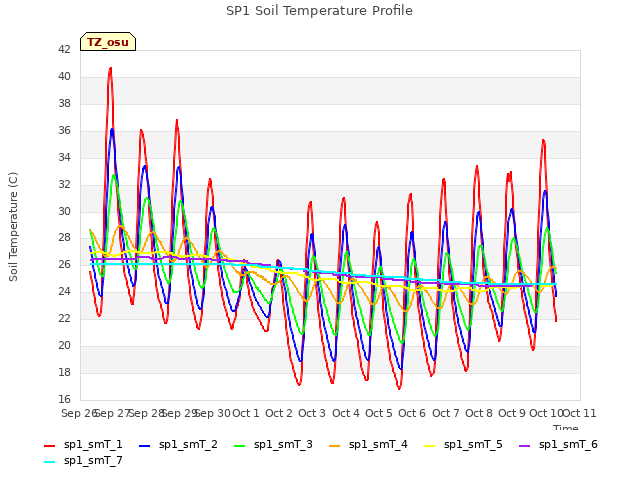640x480 pixels.
Task: Click the Oct 6 x-axis date label
Action: (412, 413)
